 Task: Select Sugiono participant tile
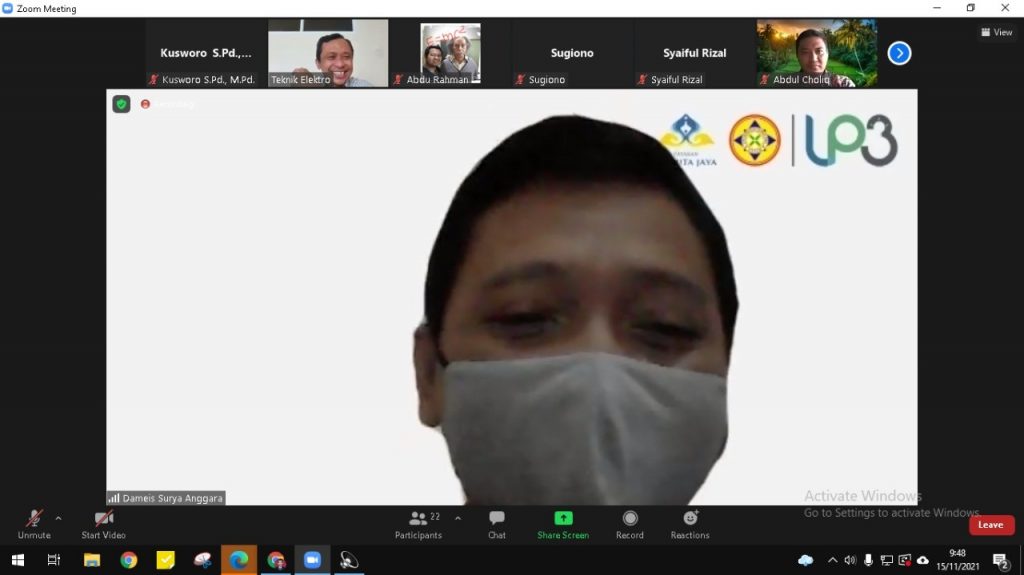point(572,53)
